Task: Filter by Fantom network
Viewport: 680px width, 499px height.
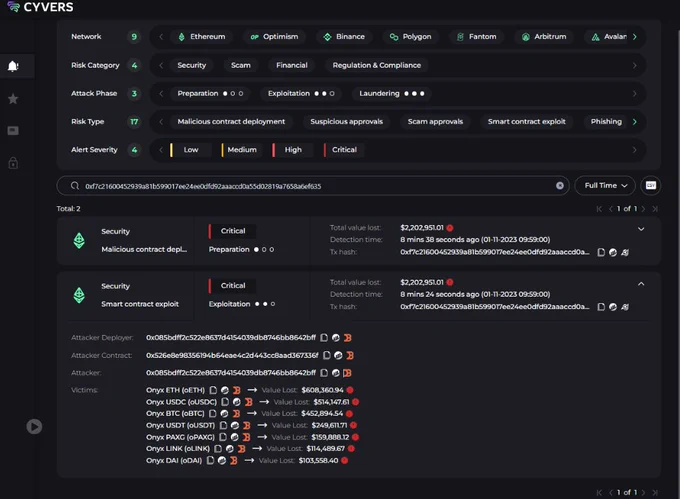Action: point(476,37)
